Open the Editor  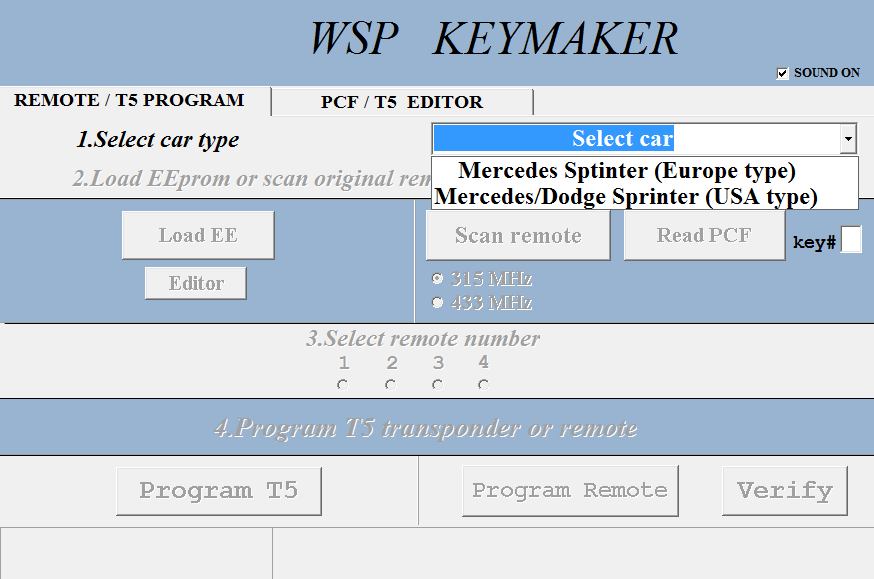coord(195,283)
